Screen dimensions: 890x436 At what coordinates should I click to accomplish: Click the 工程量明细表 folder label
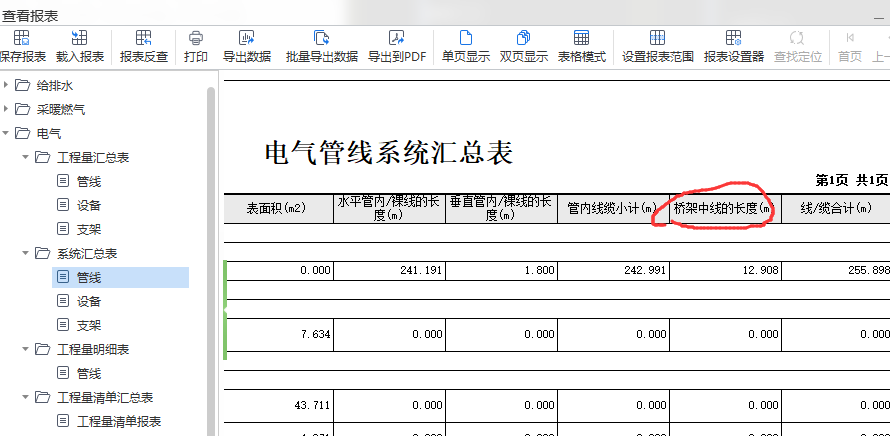coord(93,349)
